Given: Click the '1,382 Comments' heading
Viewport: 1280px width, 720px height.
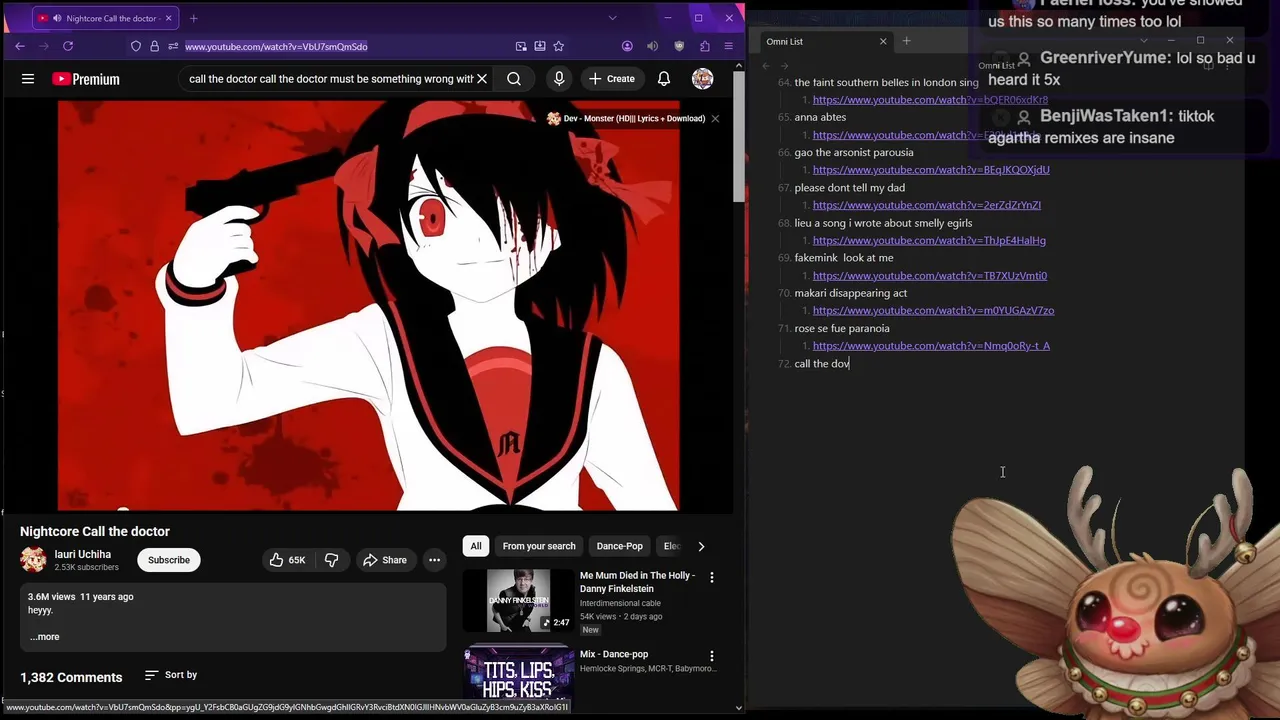Looking at the screenshot, I should (x=71, y=677).
